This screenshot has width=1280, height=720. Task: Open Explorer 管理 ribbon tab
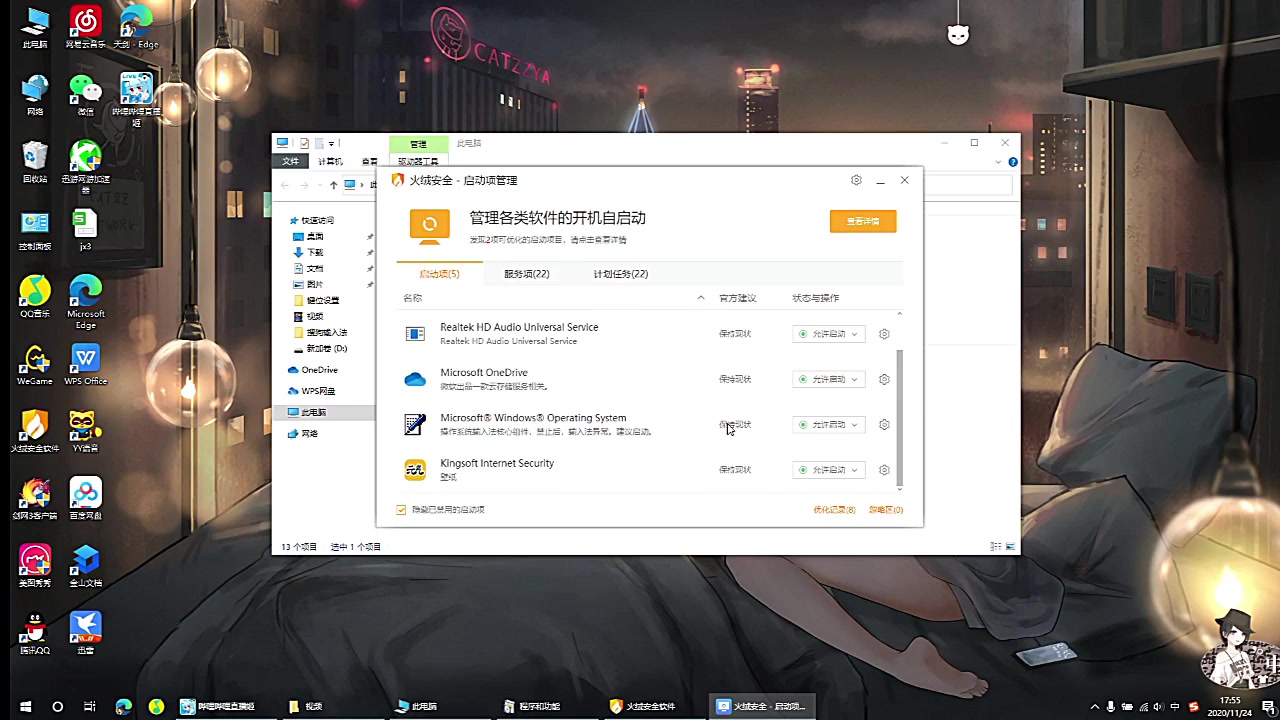418,144
